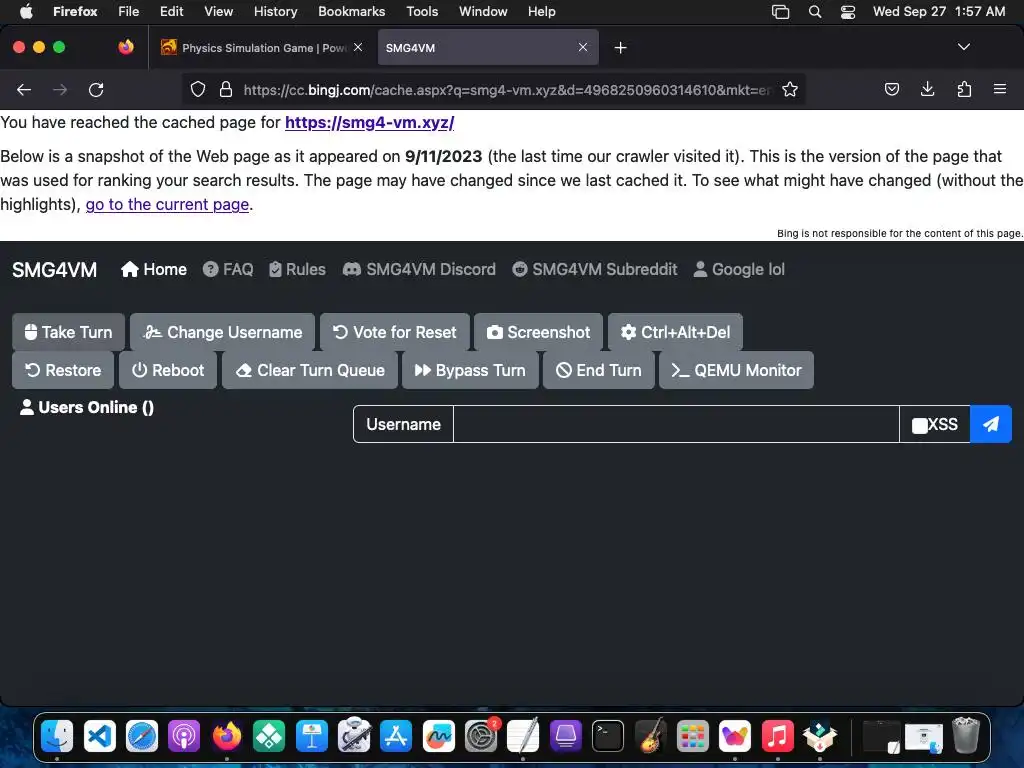Open Pocket save icon
This screenshot has width=1024, height=768.
click(x=891, y=89)
